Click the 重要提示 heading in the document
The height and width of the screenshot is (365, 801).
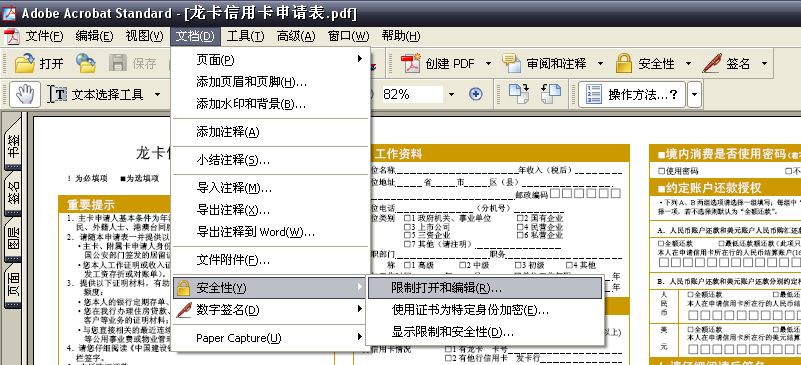pos(91,205)
